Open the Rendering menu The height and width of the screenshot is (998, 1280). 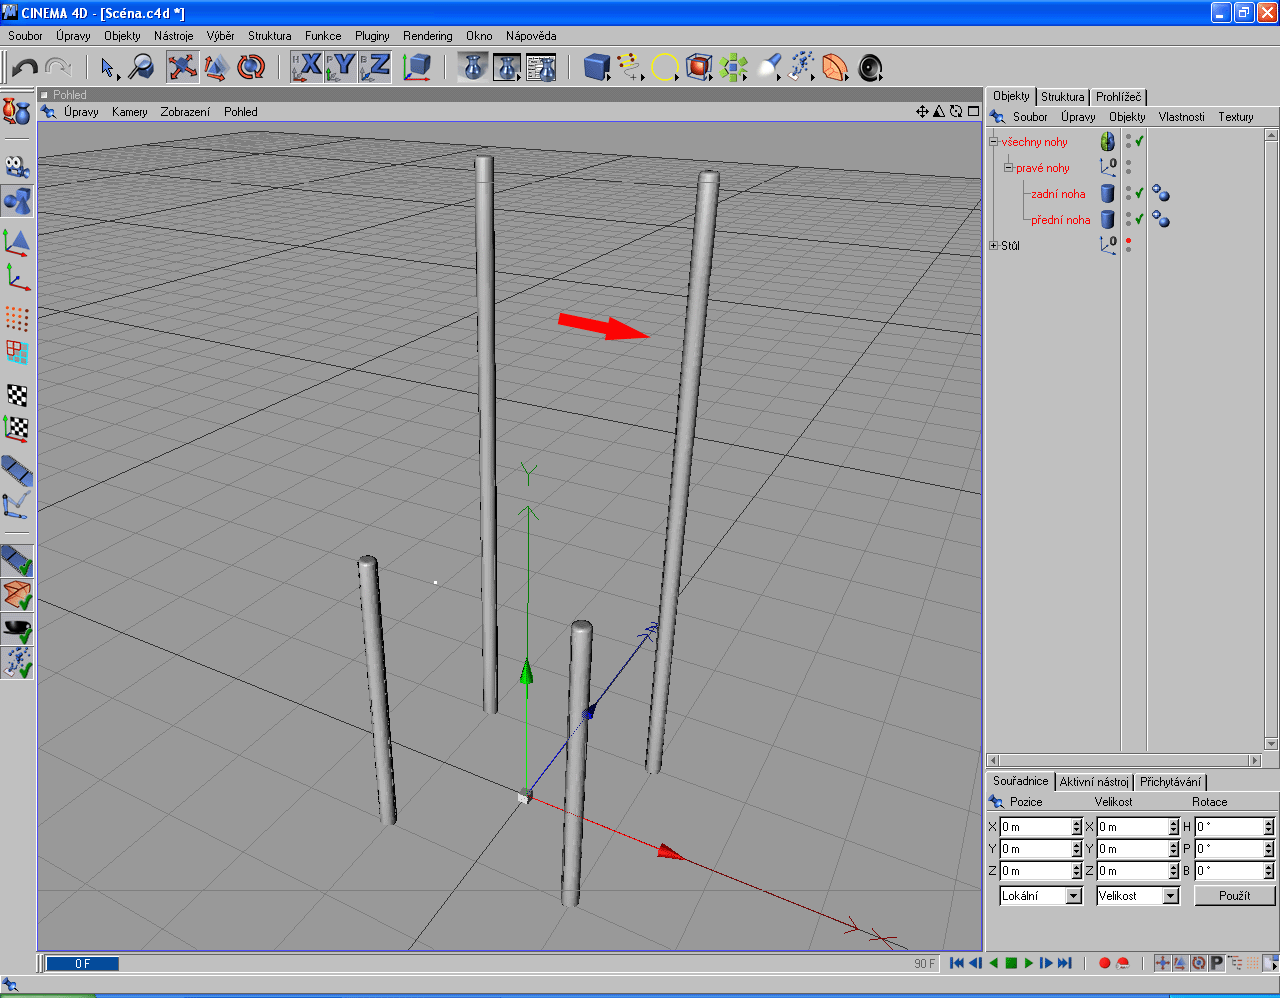coord(428,36)
